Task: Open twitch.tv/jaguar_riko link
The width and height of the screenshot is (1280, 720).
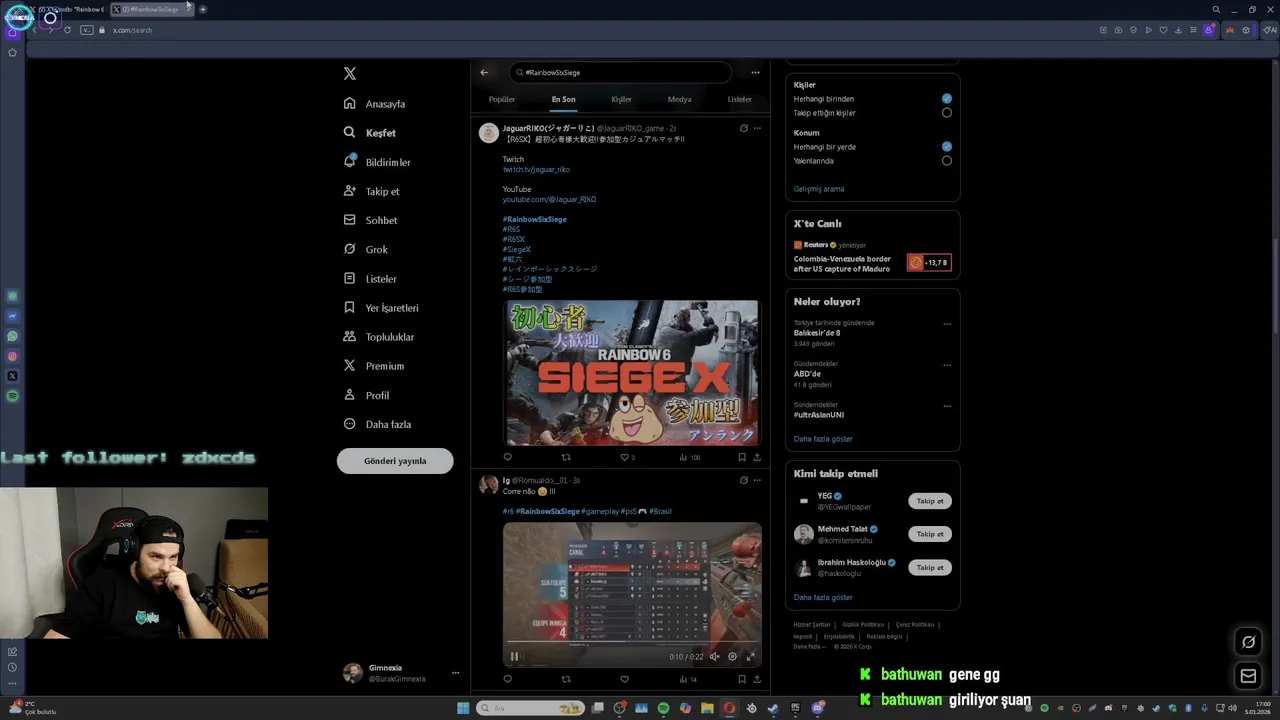Action: click(x=536, y=169)
